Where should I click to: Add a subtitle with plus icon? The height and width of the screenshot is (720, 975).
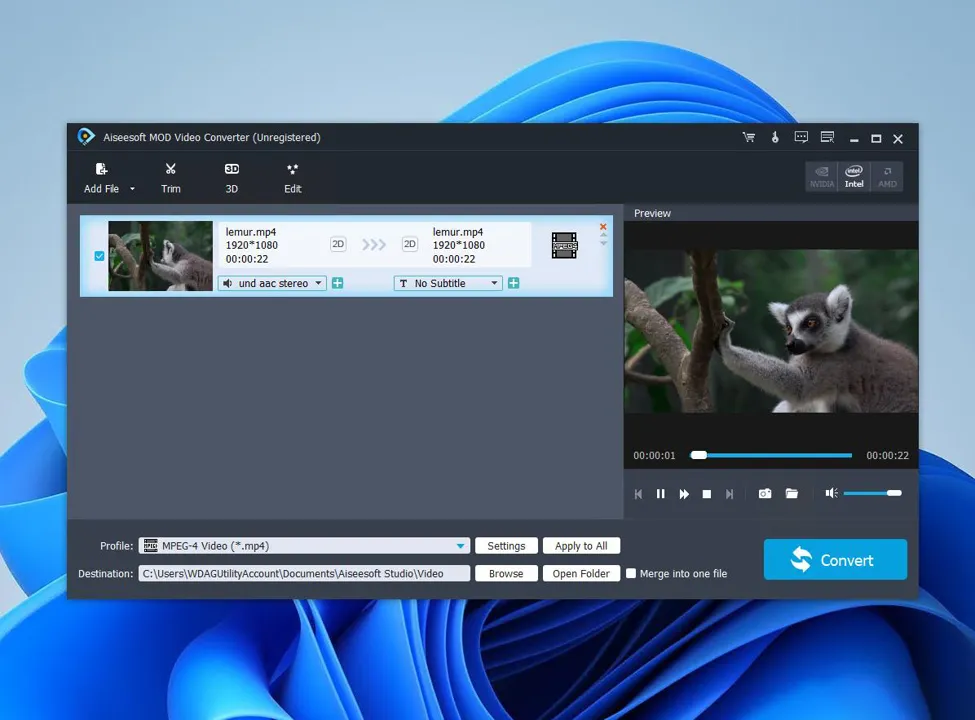(514, 283)
